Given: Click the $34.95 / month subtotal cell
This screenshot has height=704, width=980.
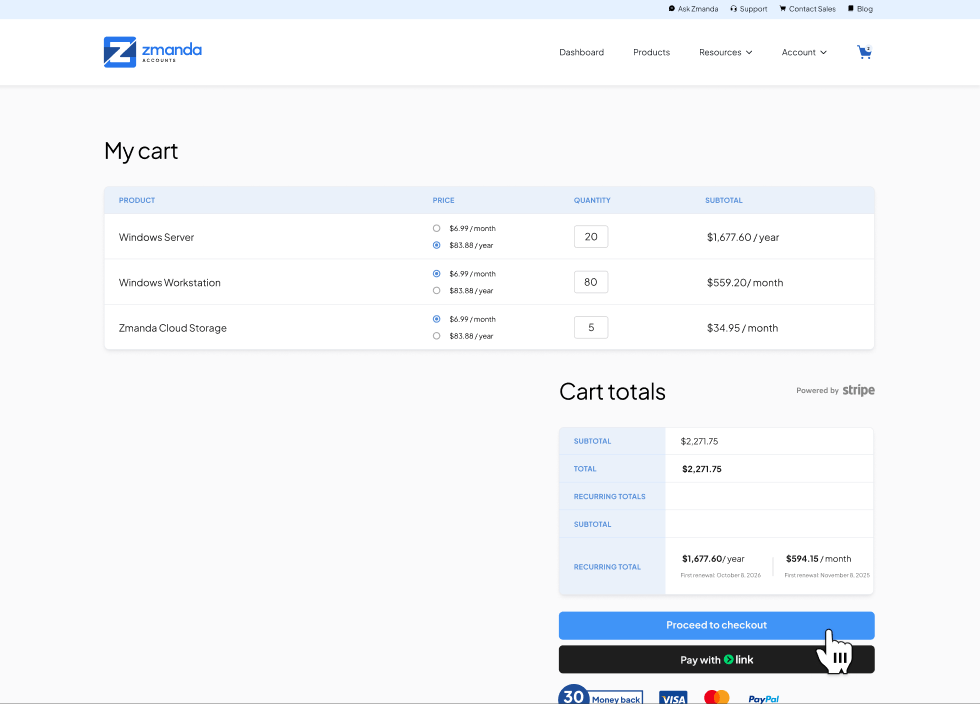Looking at the screenshot, I should tap(742, 328).
